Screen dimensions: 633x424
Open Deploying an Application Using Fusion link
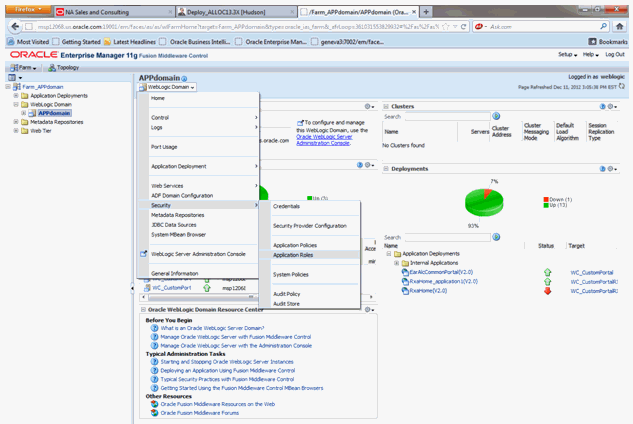point(228,370)
